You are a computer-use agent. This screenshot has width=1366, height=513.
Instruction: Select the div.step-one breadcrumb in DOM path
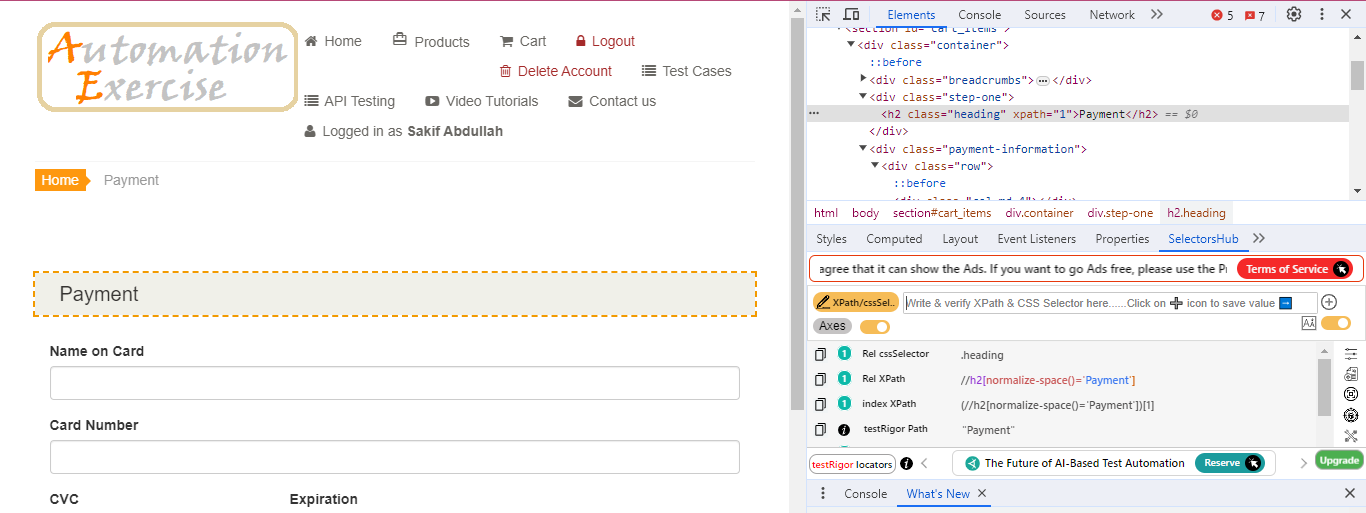1120,213
